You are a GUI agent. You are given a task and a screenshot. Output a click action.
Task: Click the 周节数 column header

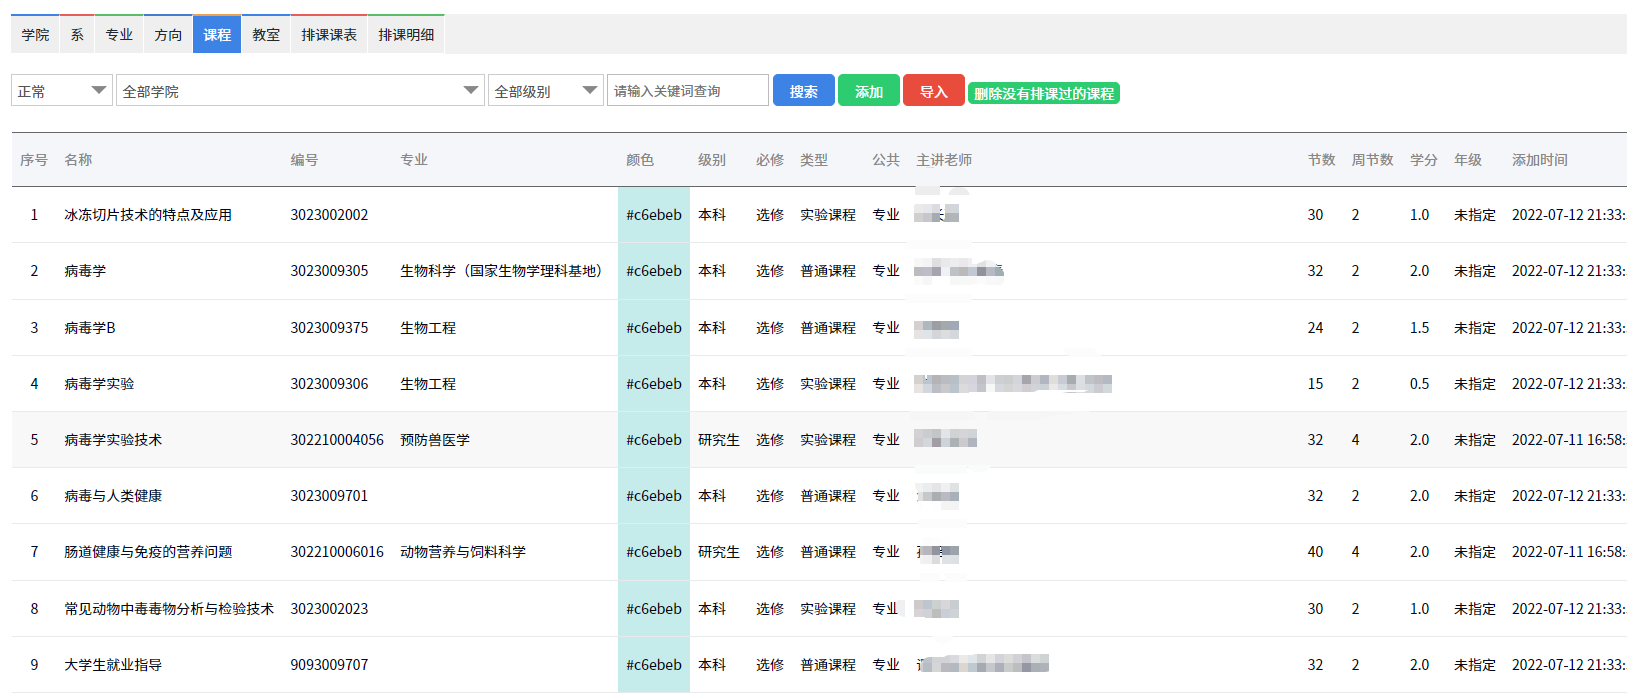point(1373,160)
